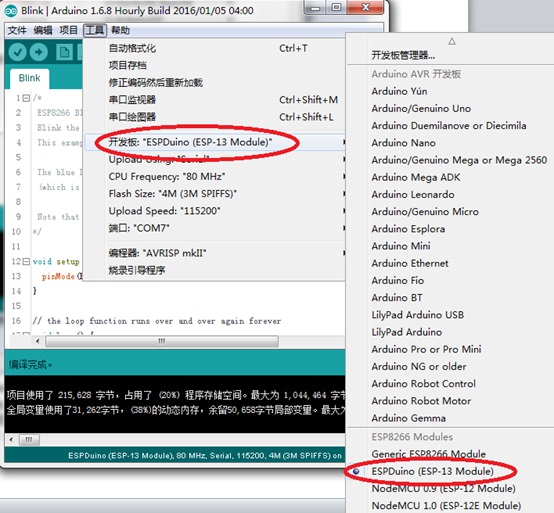
Task: Open 串口监视器 serial monitor entry
Action: coord(214,100)
